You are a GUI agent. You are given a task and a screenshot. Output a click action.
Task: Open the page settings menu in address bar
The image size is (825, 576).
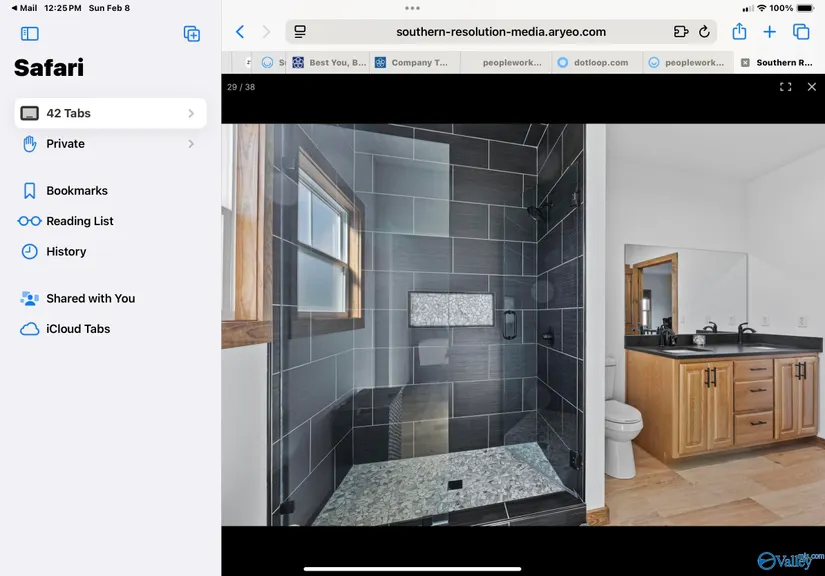click(x=300, y=32)
